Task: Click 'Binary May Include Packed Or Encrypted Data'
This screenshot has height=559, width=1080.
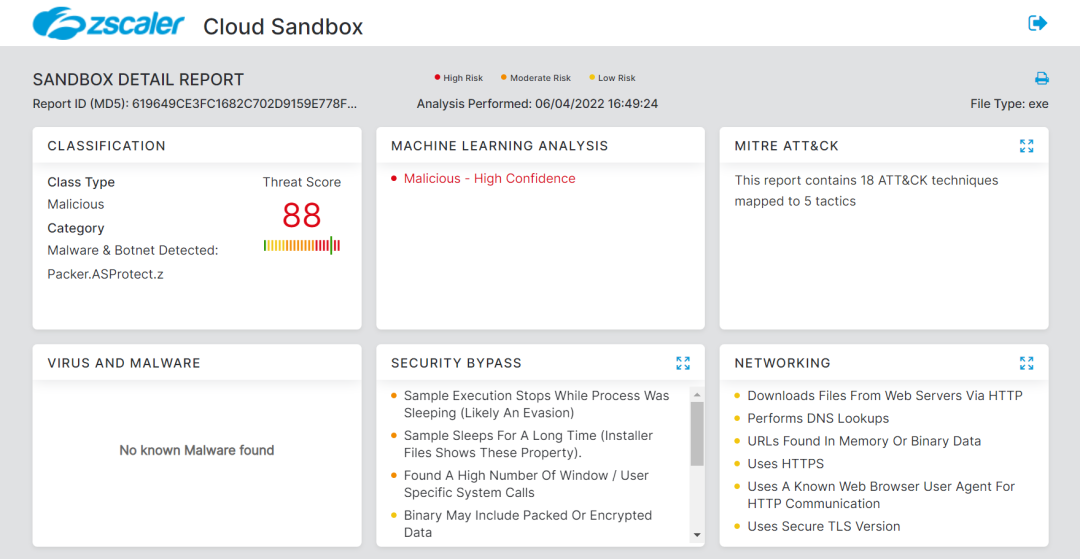Action: [x=527, y=524]
